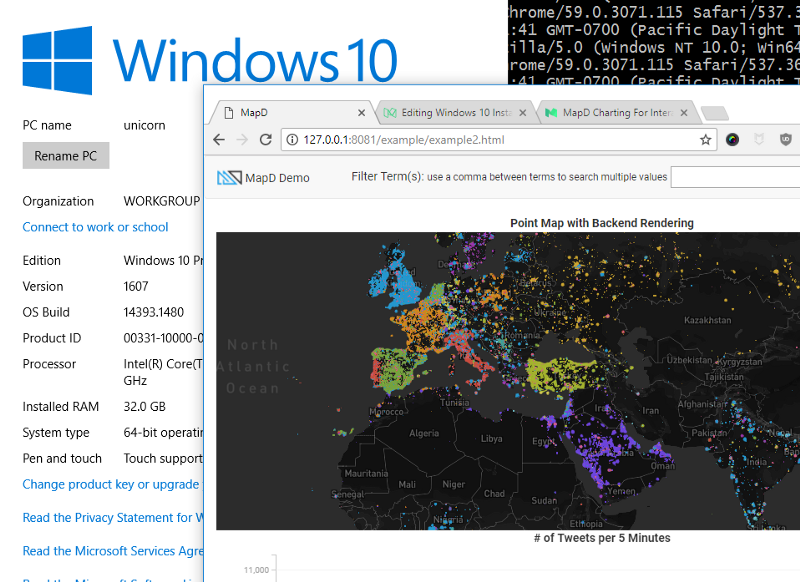This screenshot has width=800, height=582.
Task: Open Change product key or upgrade link
Action: click(112, 484)
